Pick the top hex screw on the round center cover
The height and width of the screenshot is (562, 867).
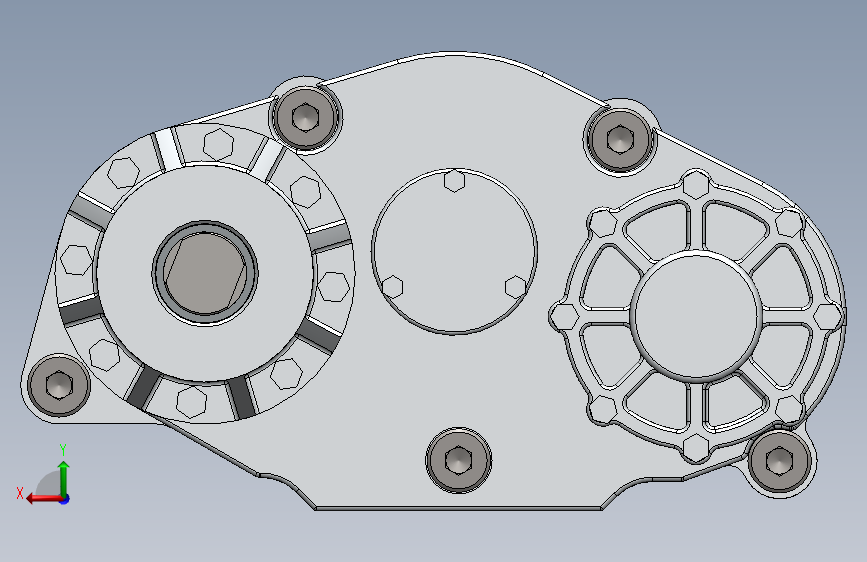click(x=455, y=181)
